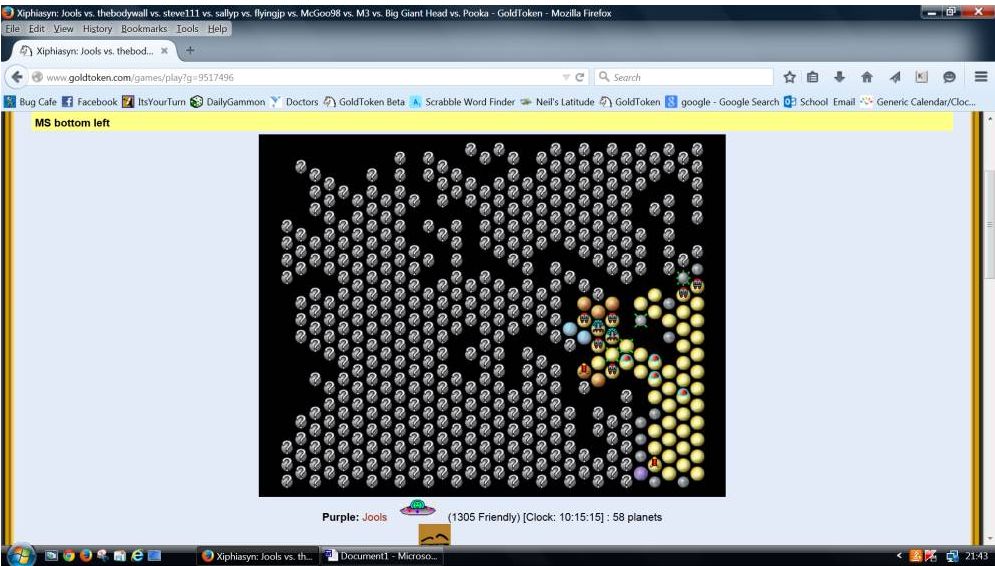The height and width of the screenshot is (566, 995).
Task: Open the Firefox hamburger menu
Action: [980, 77]
